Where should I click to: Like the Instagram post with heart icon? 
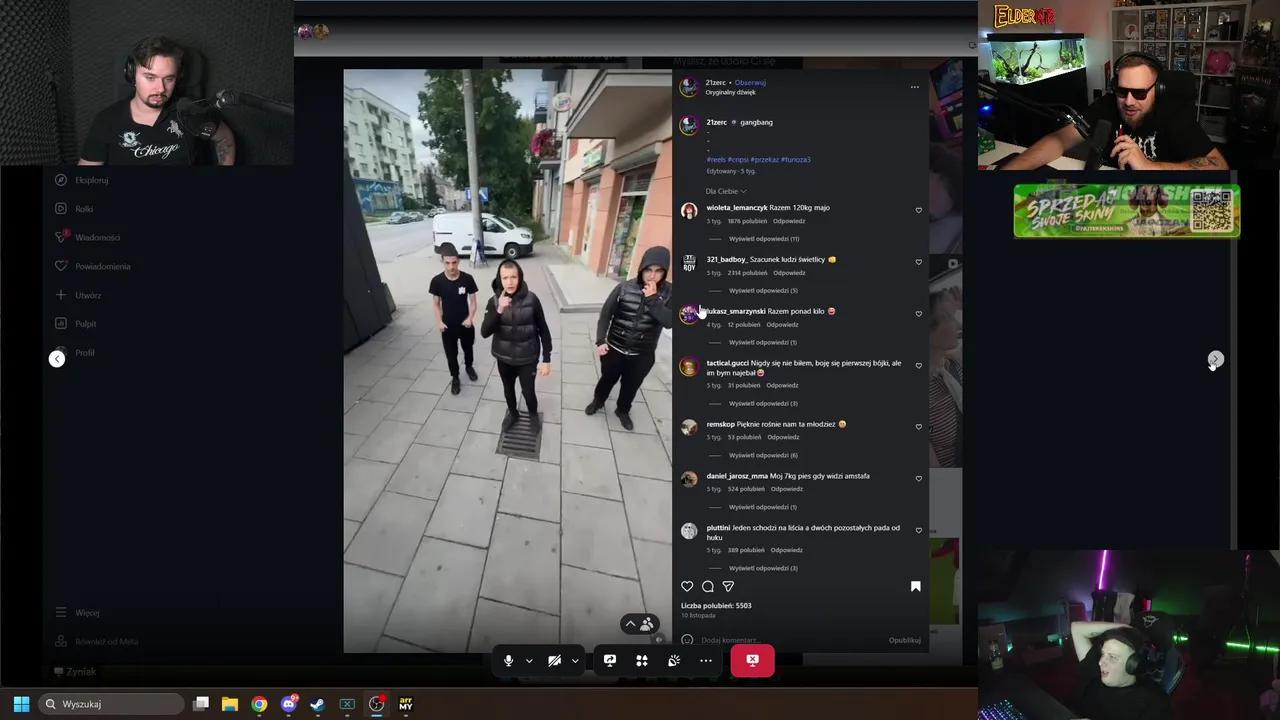[687, 586]
